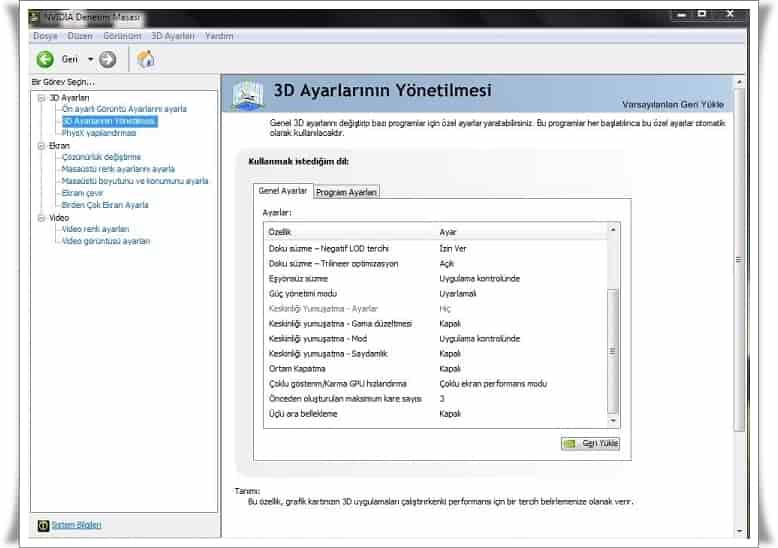This screenshot has width=778, height=548.
Task: Click the 3D settings header illustration icon
Action: pos(248,95)
